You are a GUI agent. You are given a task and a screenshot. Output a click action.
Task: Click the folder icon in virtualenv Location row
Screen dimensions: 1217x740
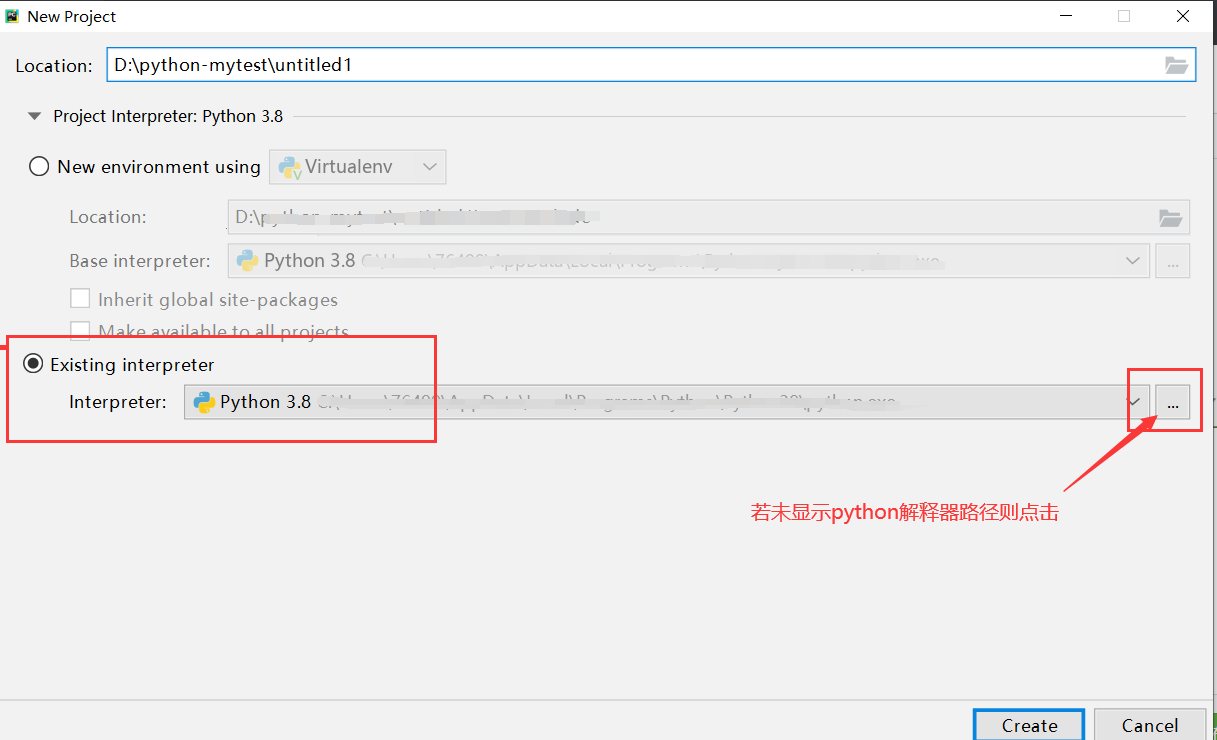point(1169,217)
